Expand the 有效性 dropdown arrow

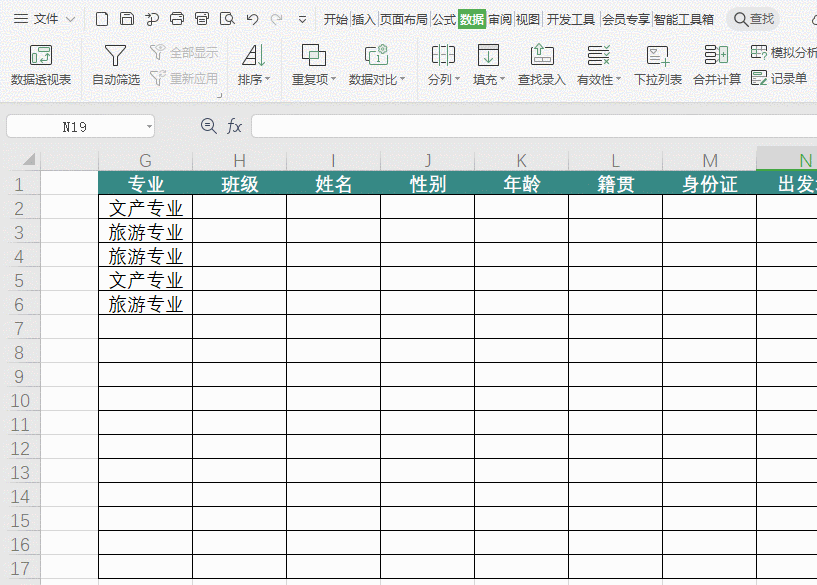618,79
